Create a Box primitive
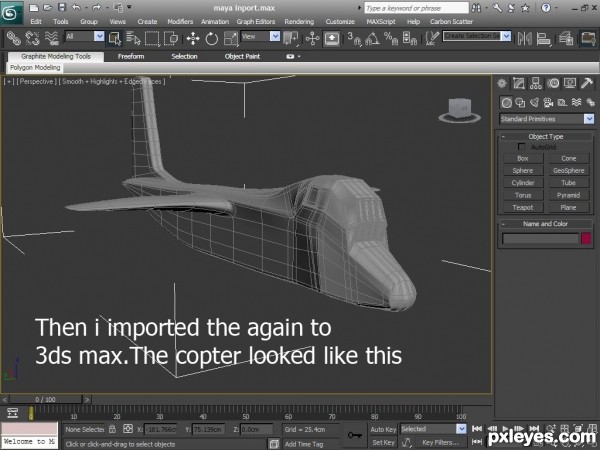The image size is (600, 450). coord(523,158)
